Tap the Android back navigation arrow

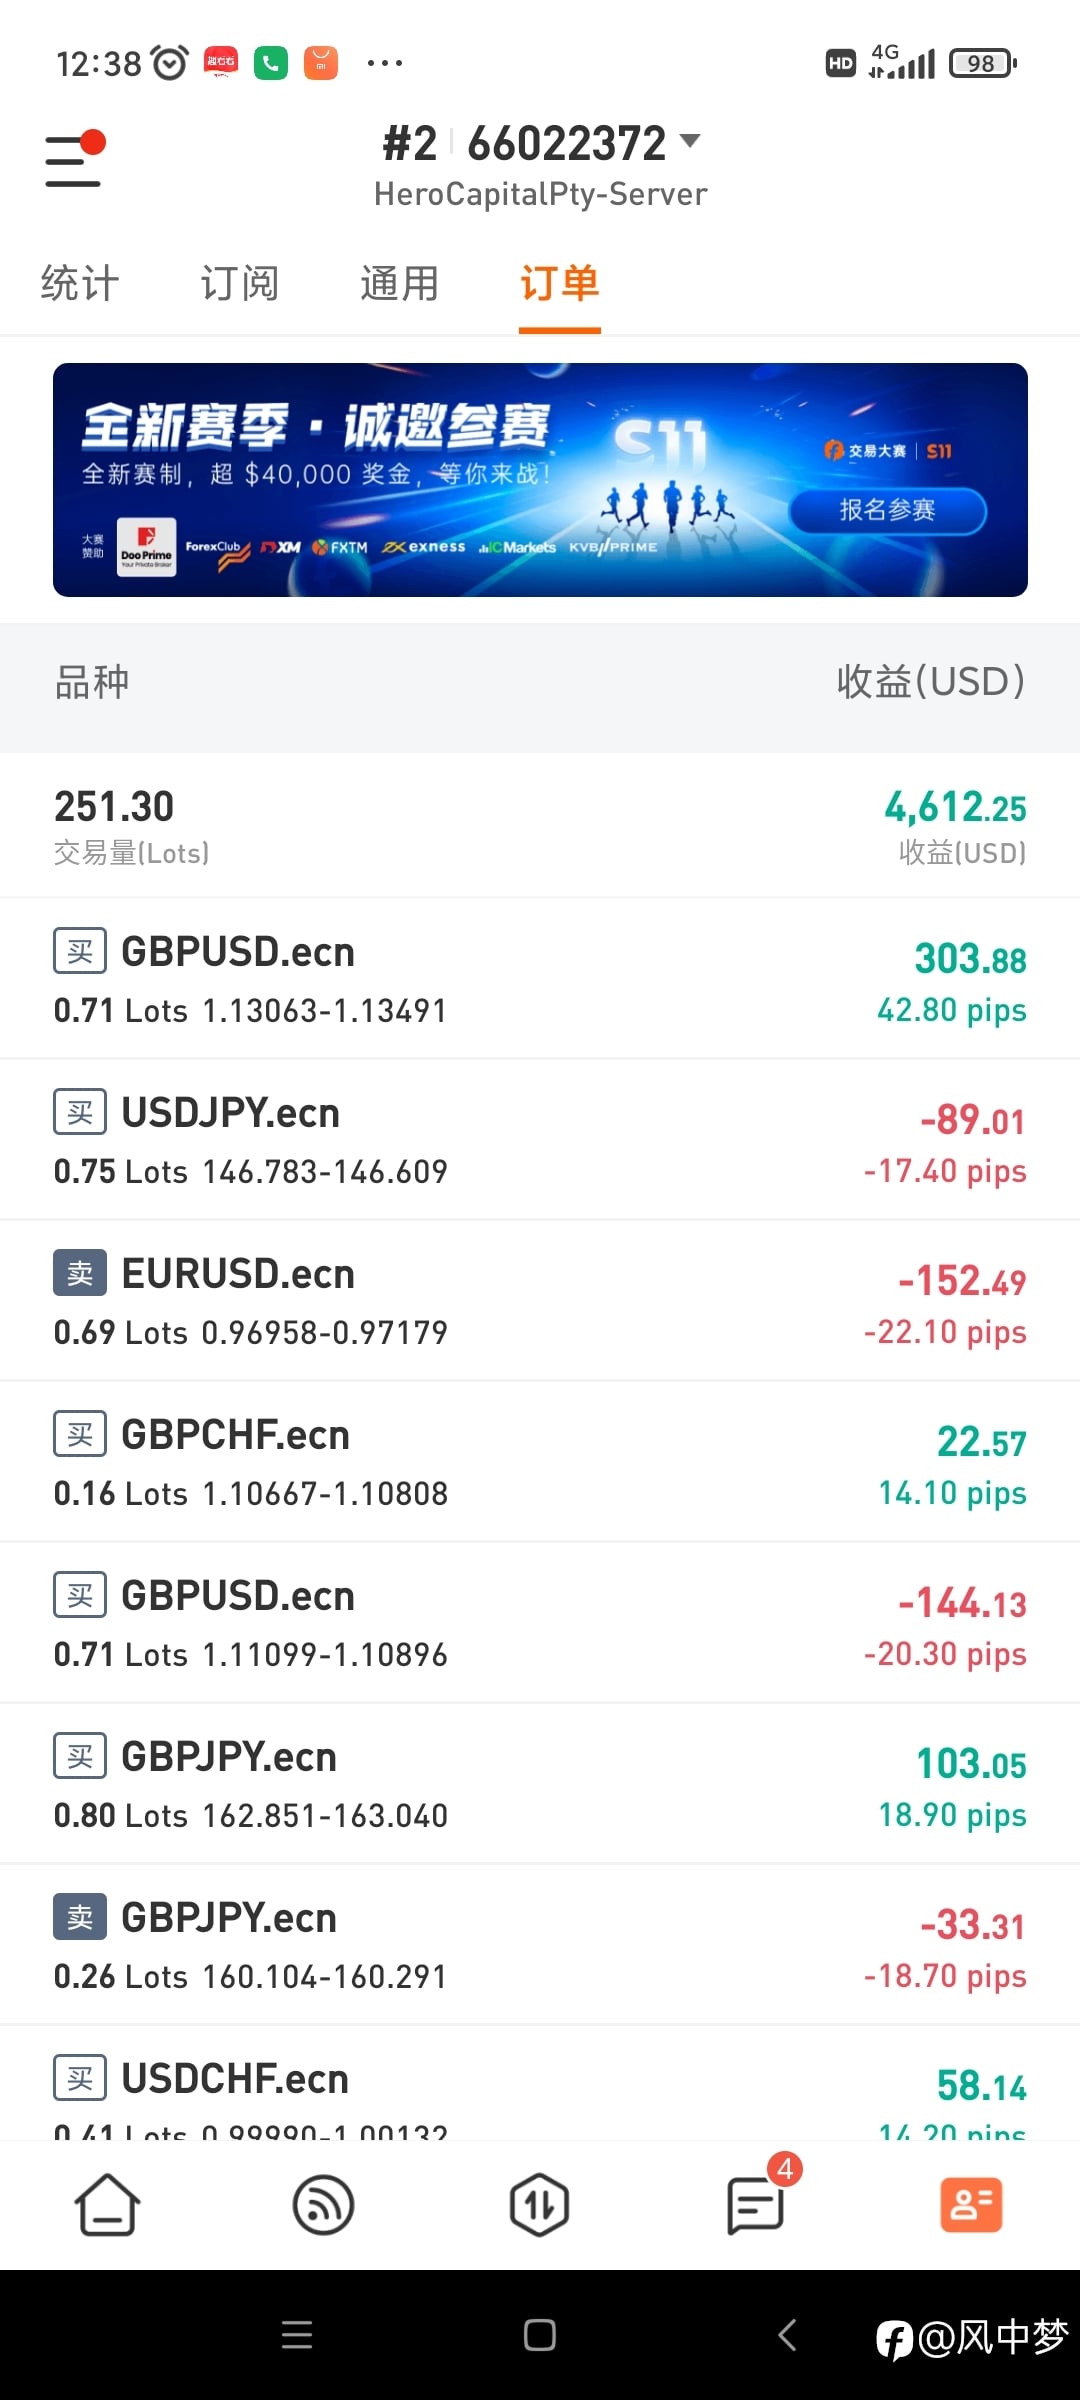click(x=787, y=2335)
